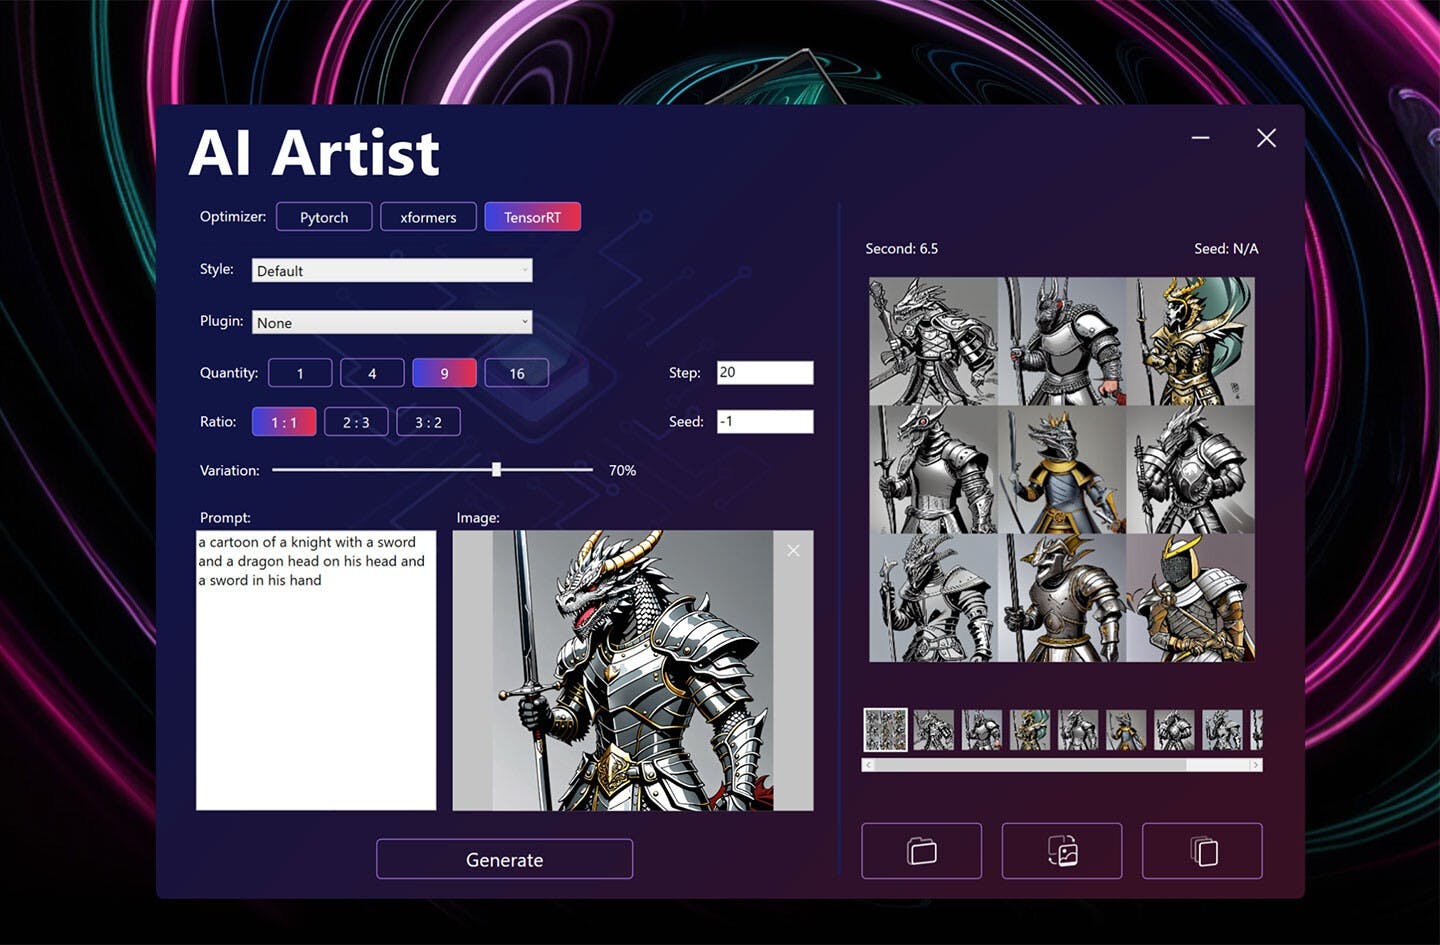Click the "Plugin:" label
The image size is (1440, 945).
click(x=222, y=321)
